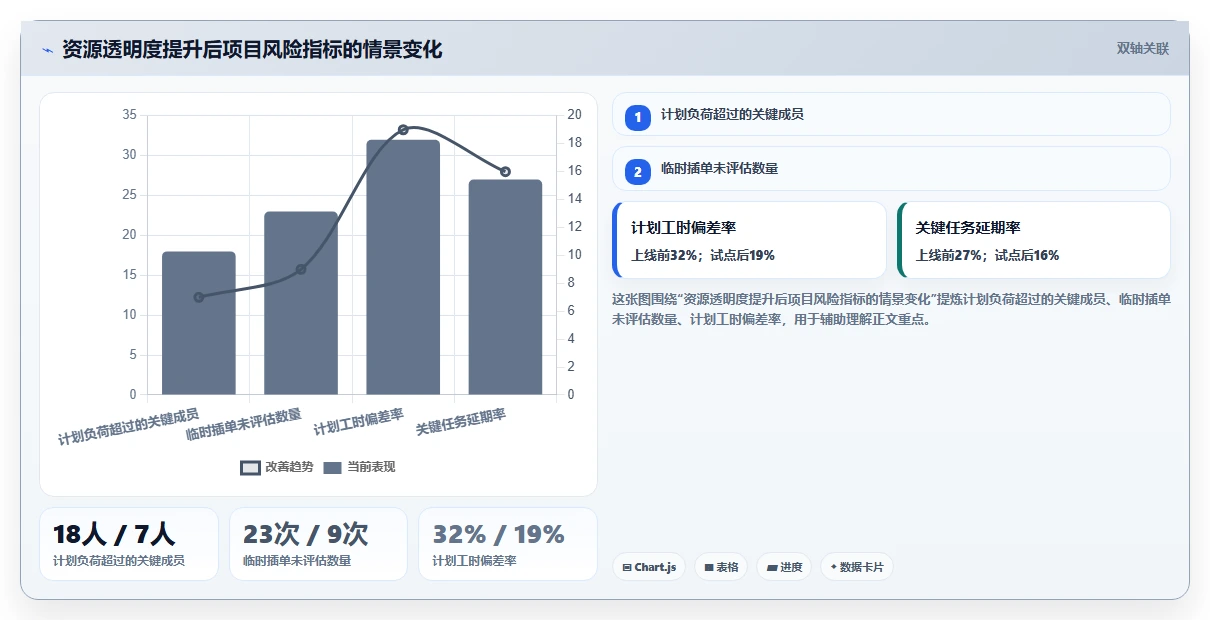Click the 上线前32%；试点后19% text
This screenshot has width=1210, height=620.
pos(703,255)
